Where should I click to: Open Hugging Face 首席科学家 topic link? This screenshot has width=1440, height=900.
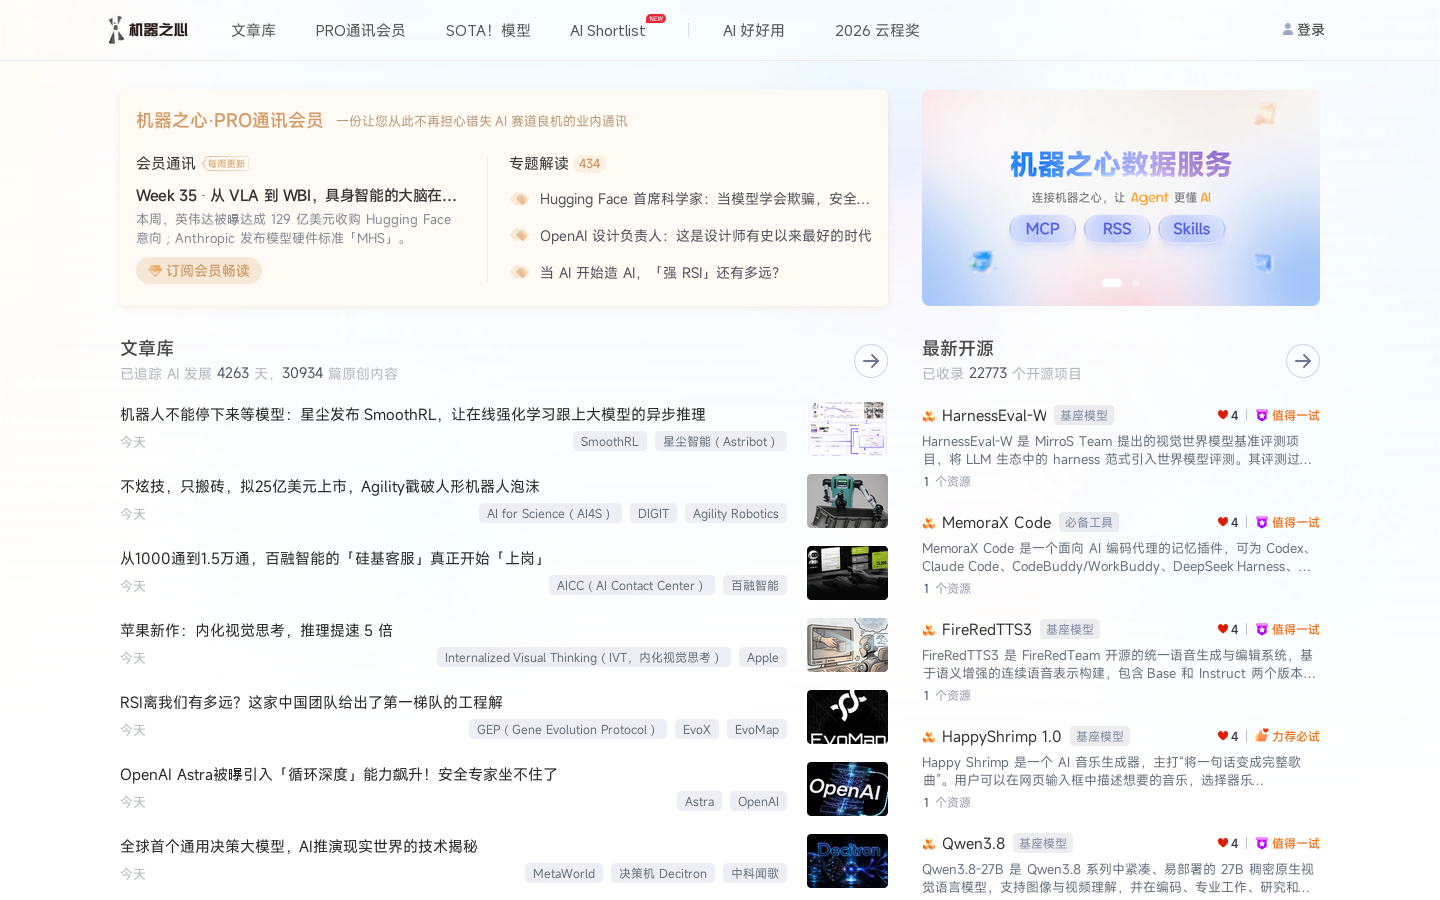[705, 199]
